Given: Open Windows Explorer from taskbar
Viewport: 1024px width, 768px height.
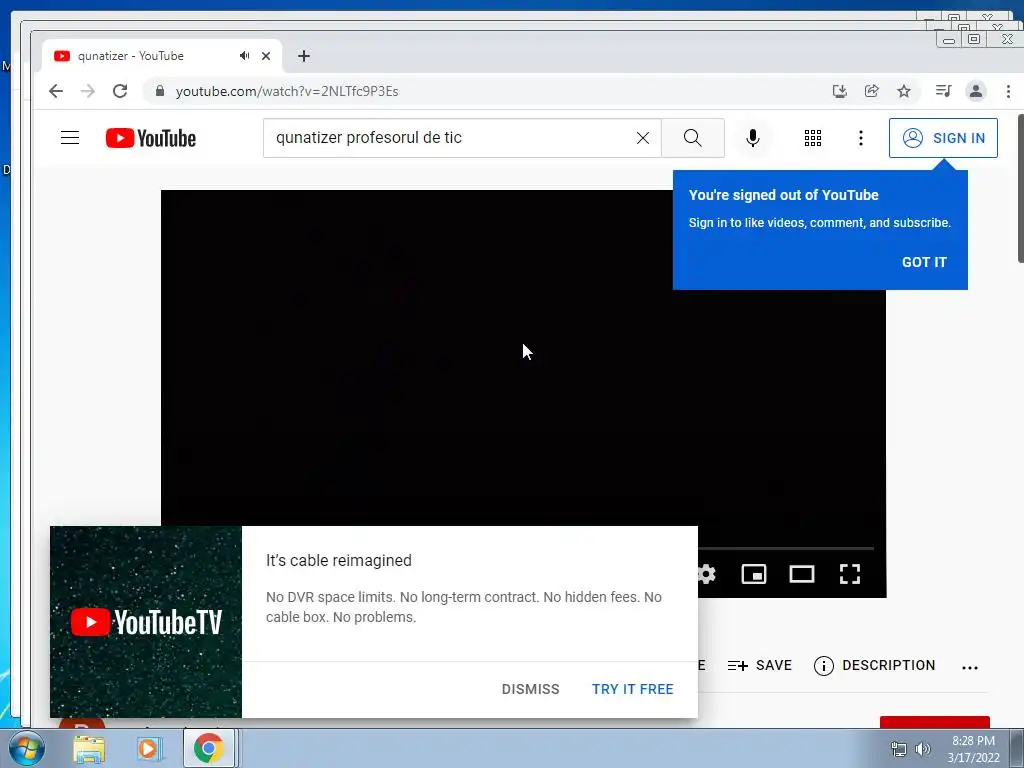Looking at the screenshot, I should [89, 749].
